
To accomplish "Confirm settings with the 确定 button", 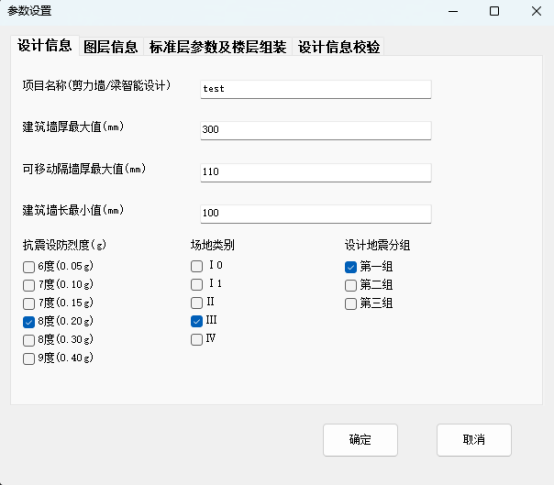I will click(x=360, y=440).
